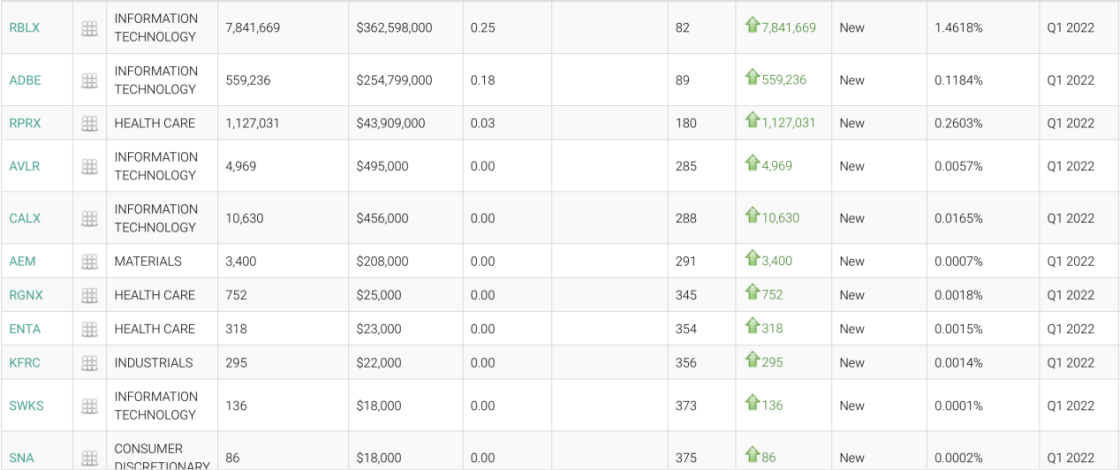Open the SWKS stock link
Screen dimensions: 1120x470
[26, 407]
